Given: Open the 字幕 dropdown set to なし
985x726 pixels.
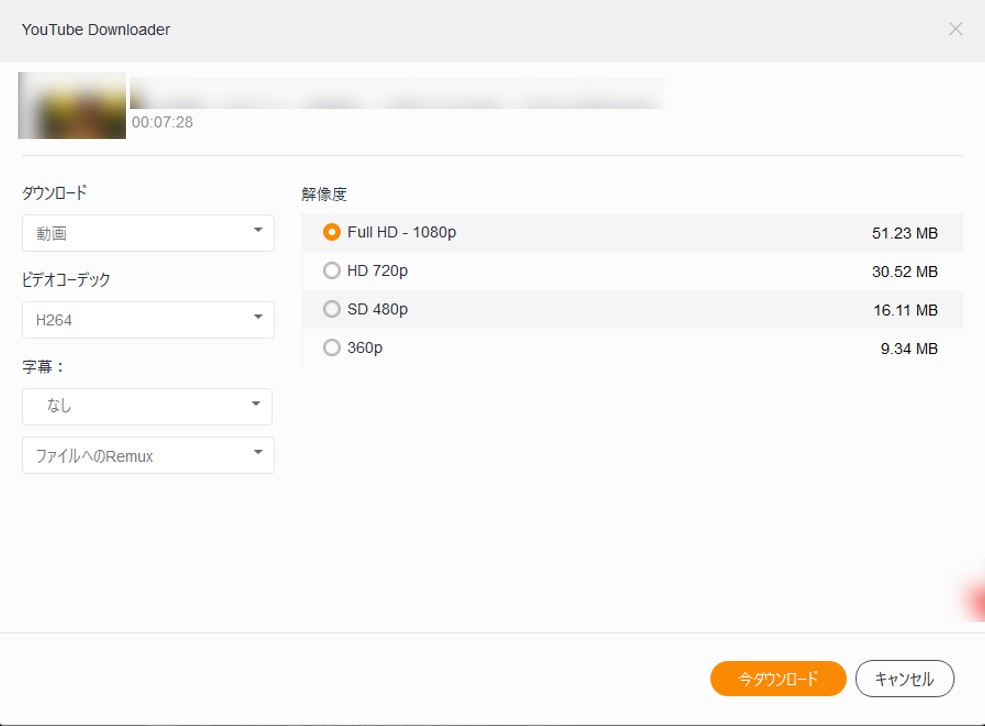Looking at the screenshot, I should (147, 406).
